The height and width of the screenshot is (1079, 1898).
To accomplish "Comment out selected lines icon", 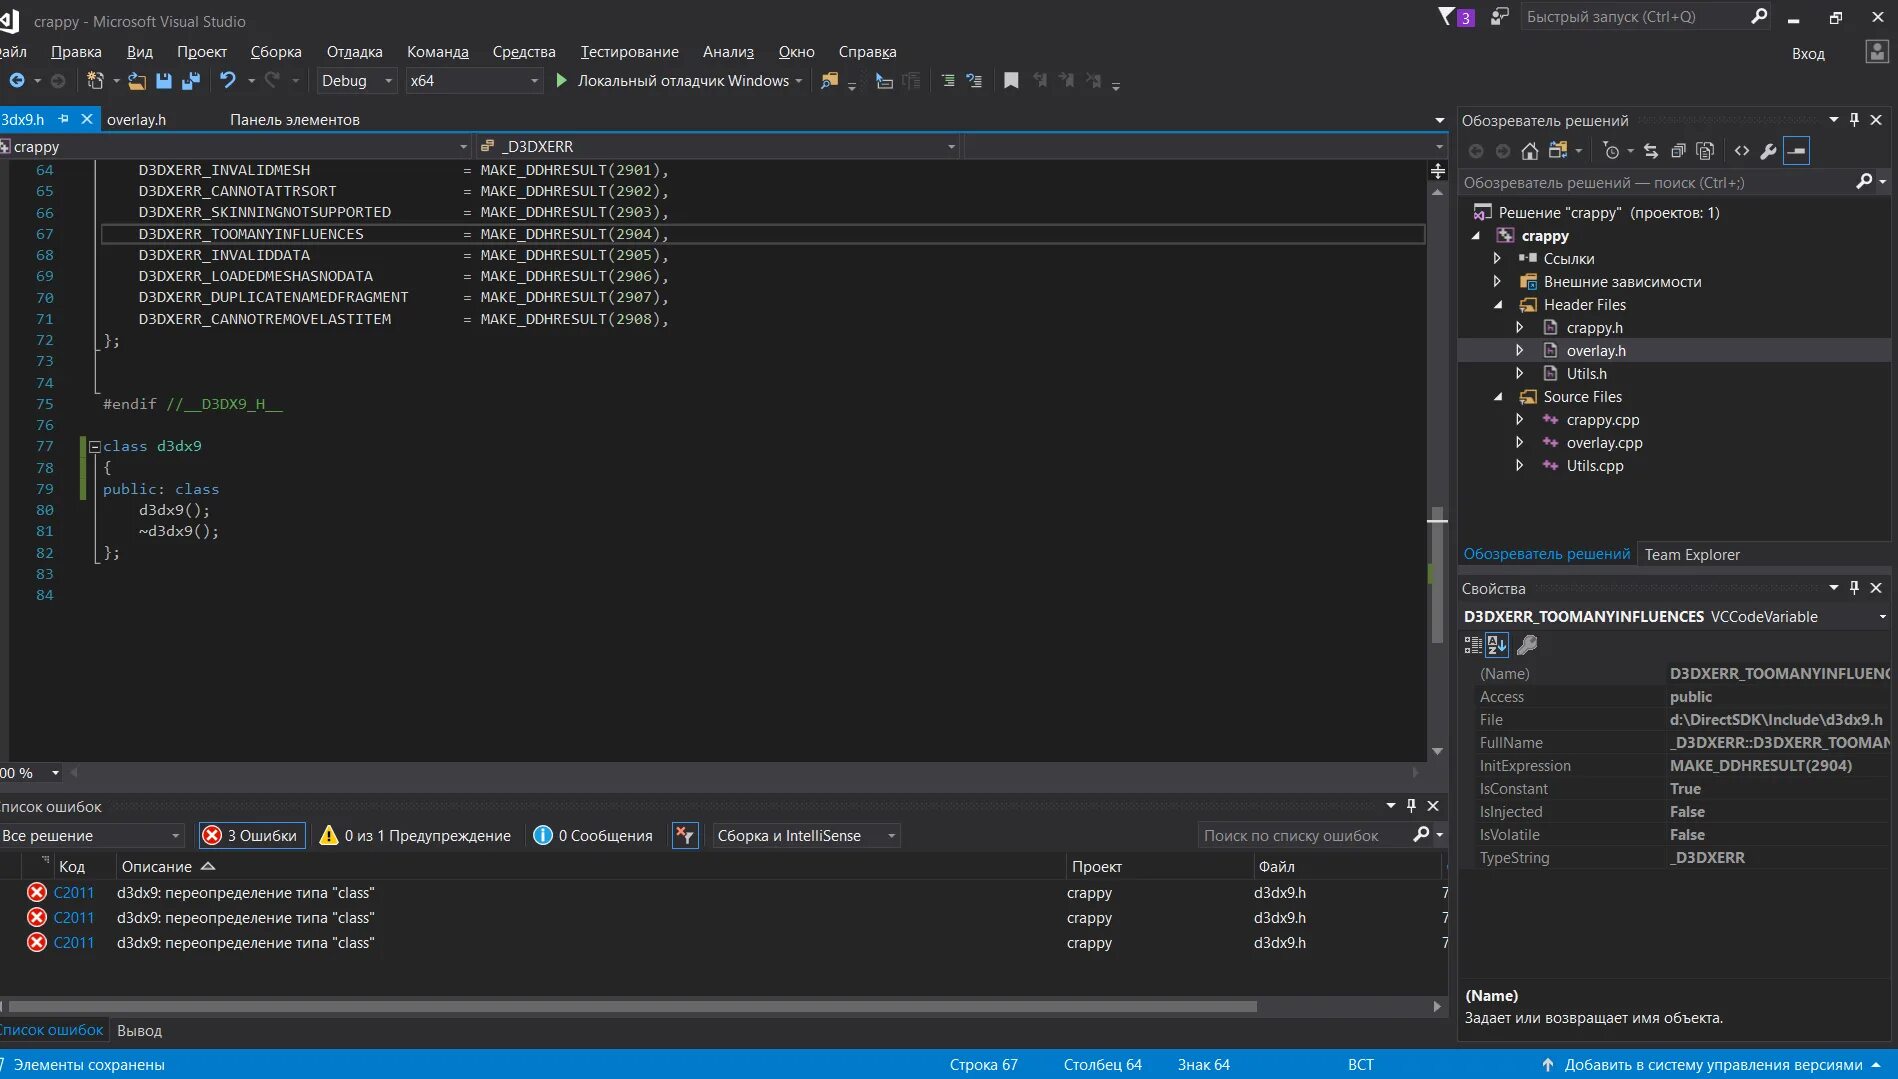I will click(x=947, y=81).
